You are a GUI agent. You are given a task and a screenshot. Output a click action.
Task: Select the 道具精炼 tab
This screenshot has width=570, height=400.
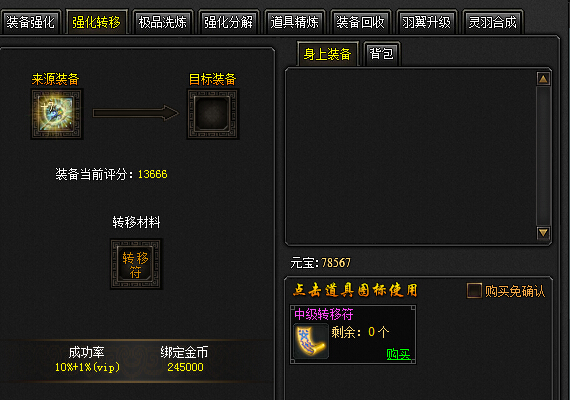click(294, 22)
